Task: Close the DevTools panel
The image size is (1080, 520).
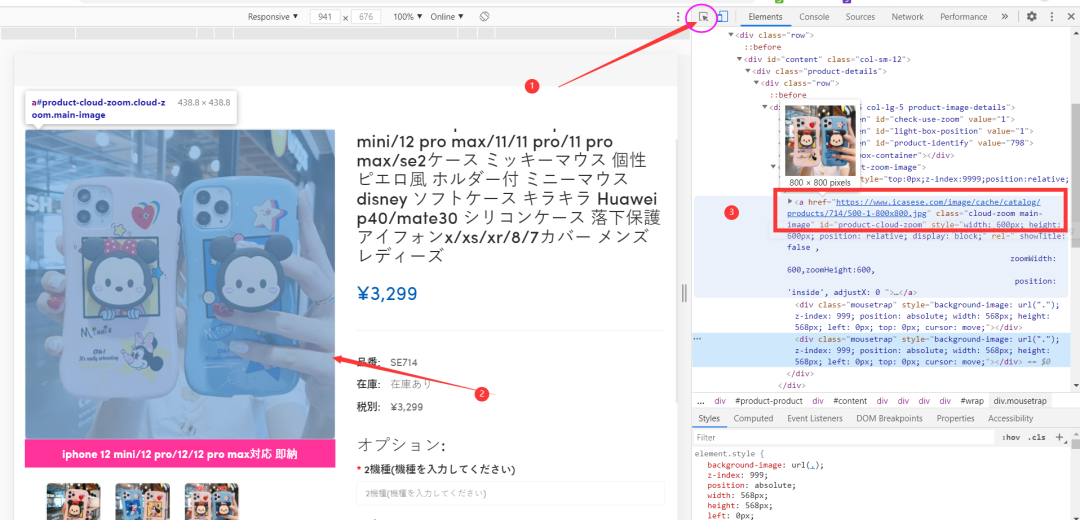Action: tap(1070, 17)
